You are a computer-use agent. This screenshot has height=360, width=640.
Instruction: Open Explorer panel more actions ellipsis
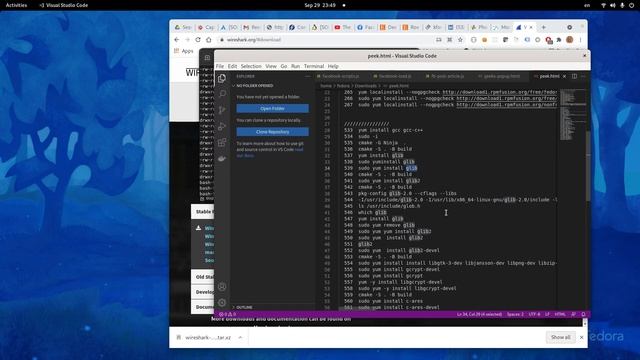[308, 76]
